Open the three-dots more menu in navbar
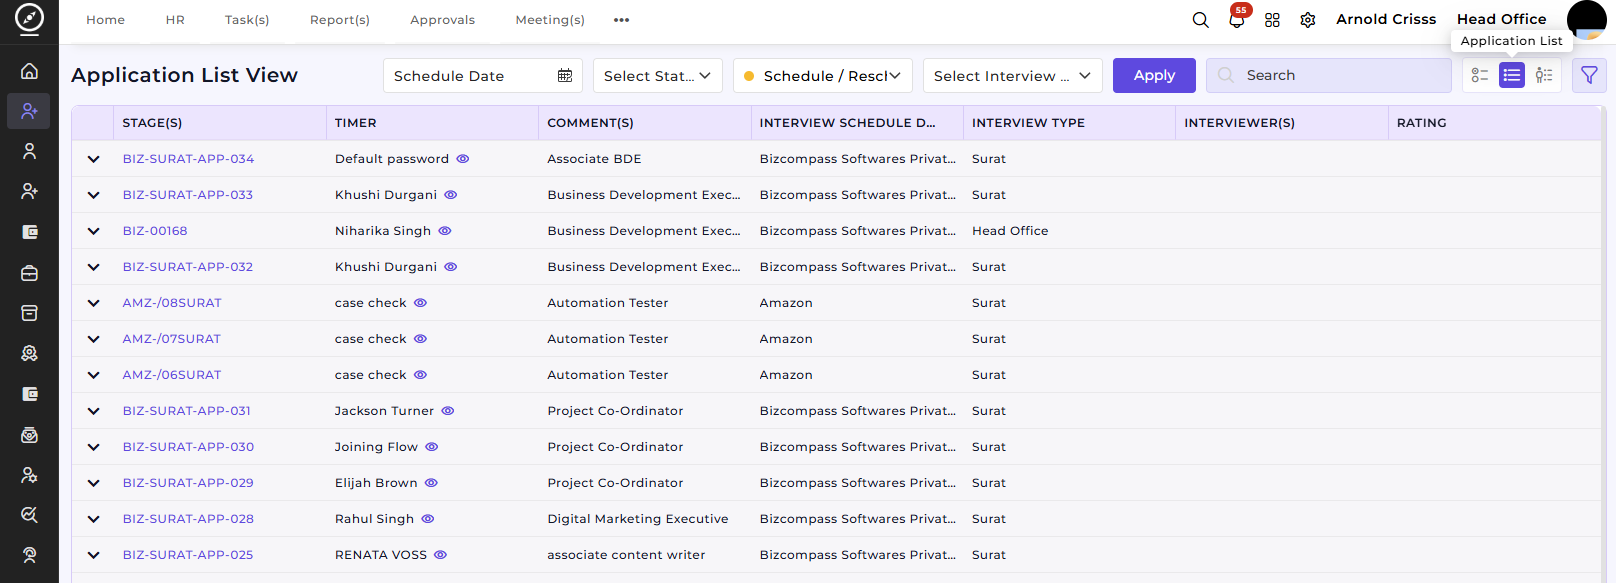The width and height of the screenshot is (1616, 583). click(x=622, y=20)
